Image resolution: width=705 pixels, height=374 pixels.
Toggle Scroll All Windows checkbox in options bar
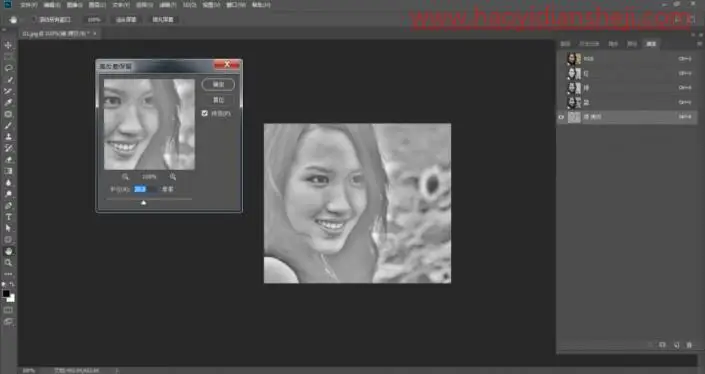pyautogui.click(x=34, y=20)
